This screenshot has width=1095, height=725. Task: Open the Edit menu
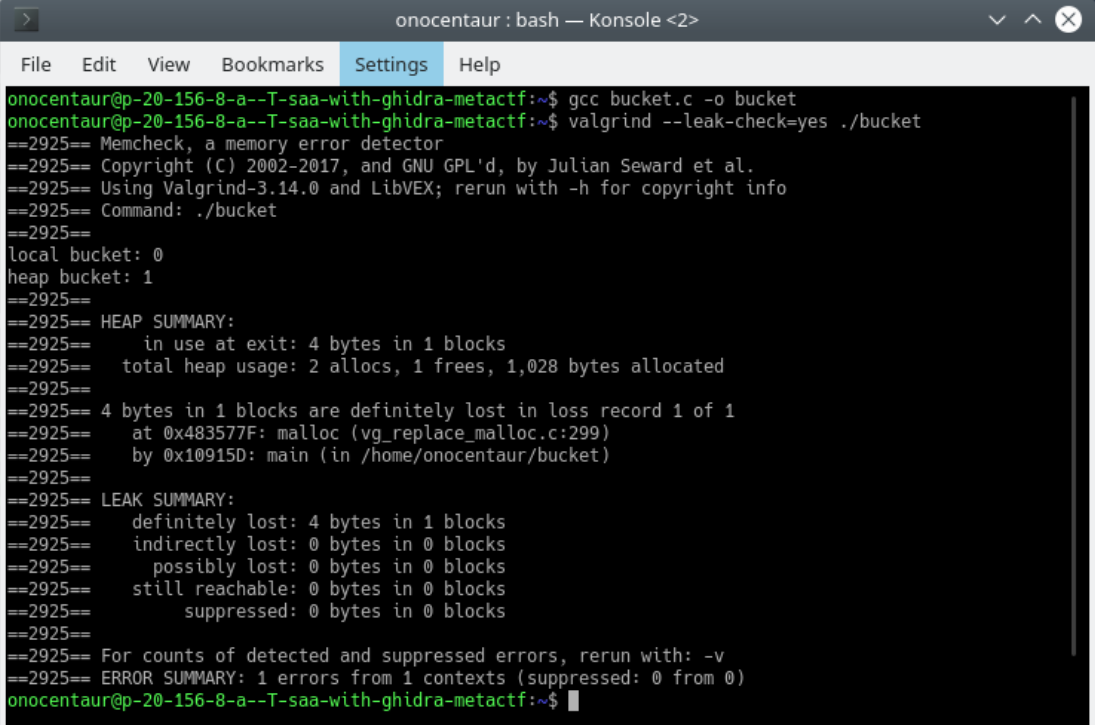[99, 64]
